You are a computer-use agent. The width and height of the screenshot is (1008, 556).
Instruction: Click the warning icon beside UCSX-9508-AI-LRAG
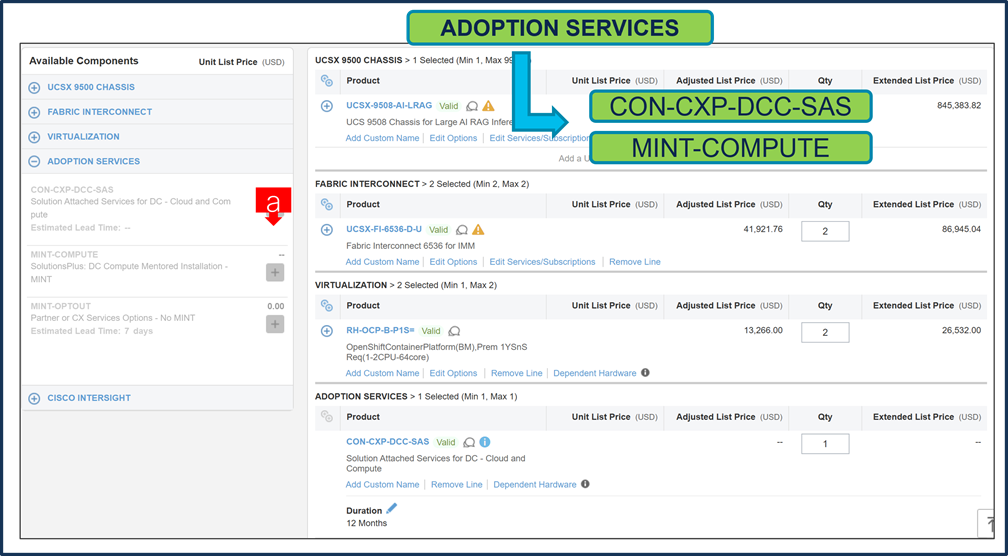pyautogui.click(x=489, y=106)
